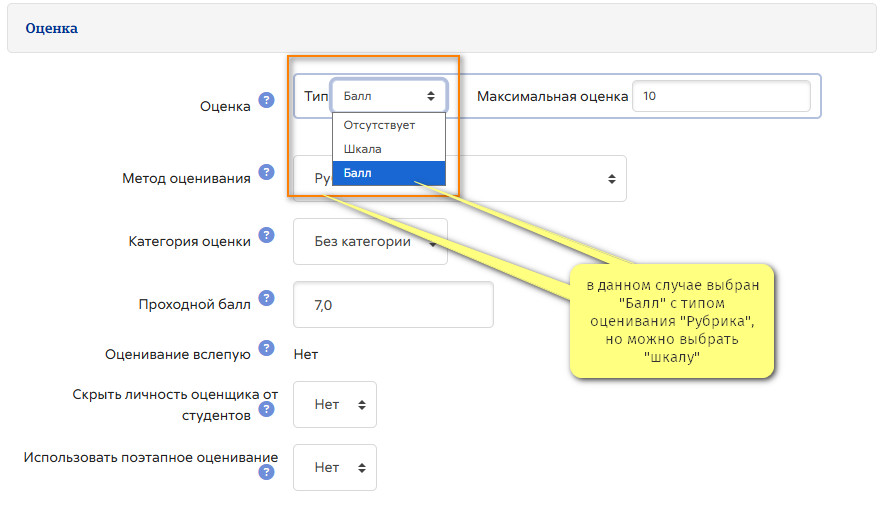Open the Тип grade type dropdown
883x506 pixels.
click(x=389, y=96)
